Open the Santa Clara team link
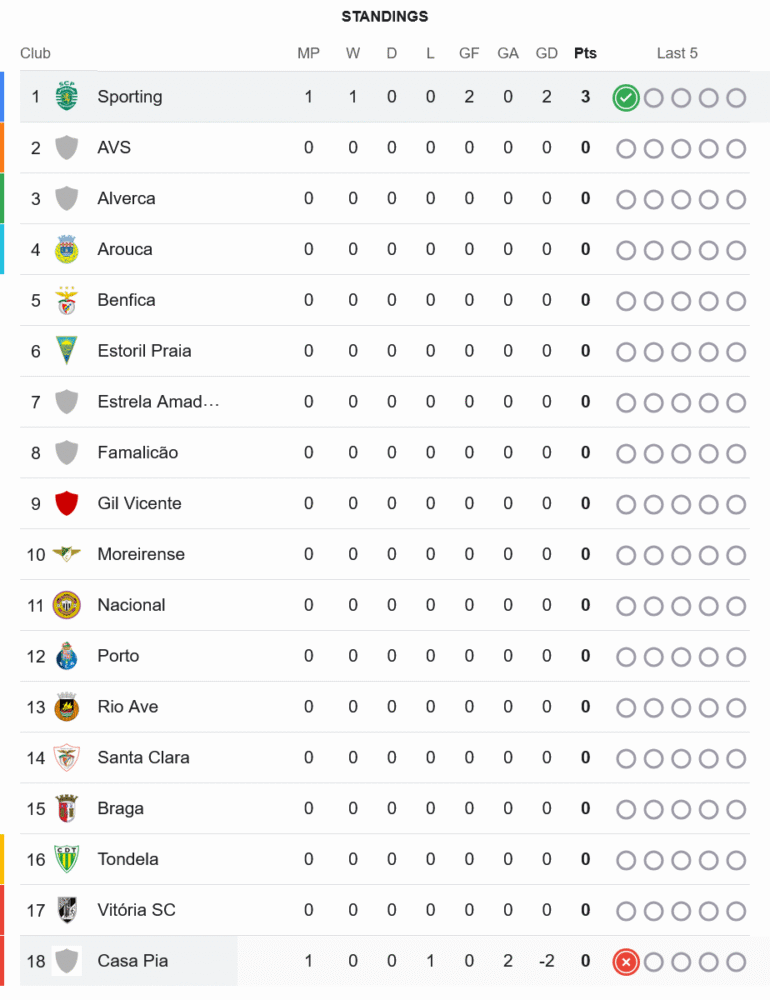770x1000 pixels. click(143, 757)
